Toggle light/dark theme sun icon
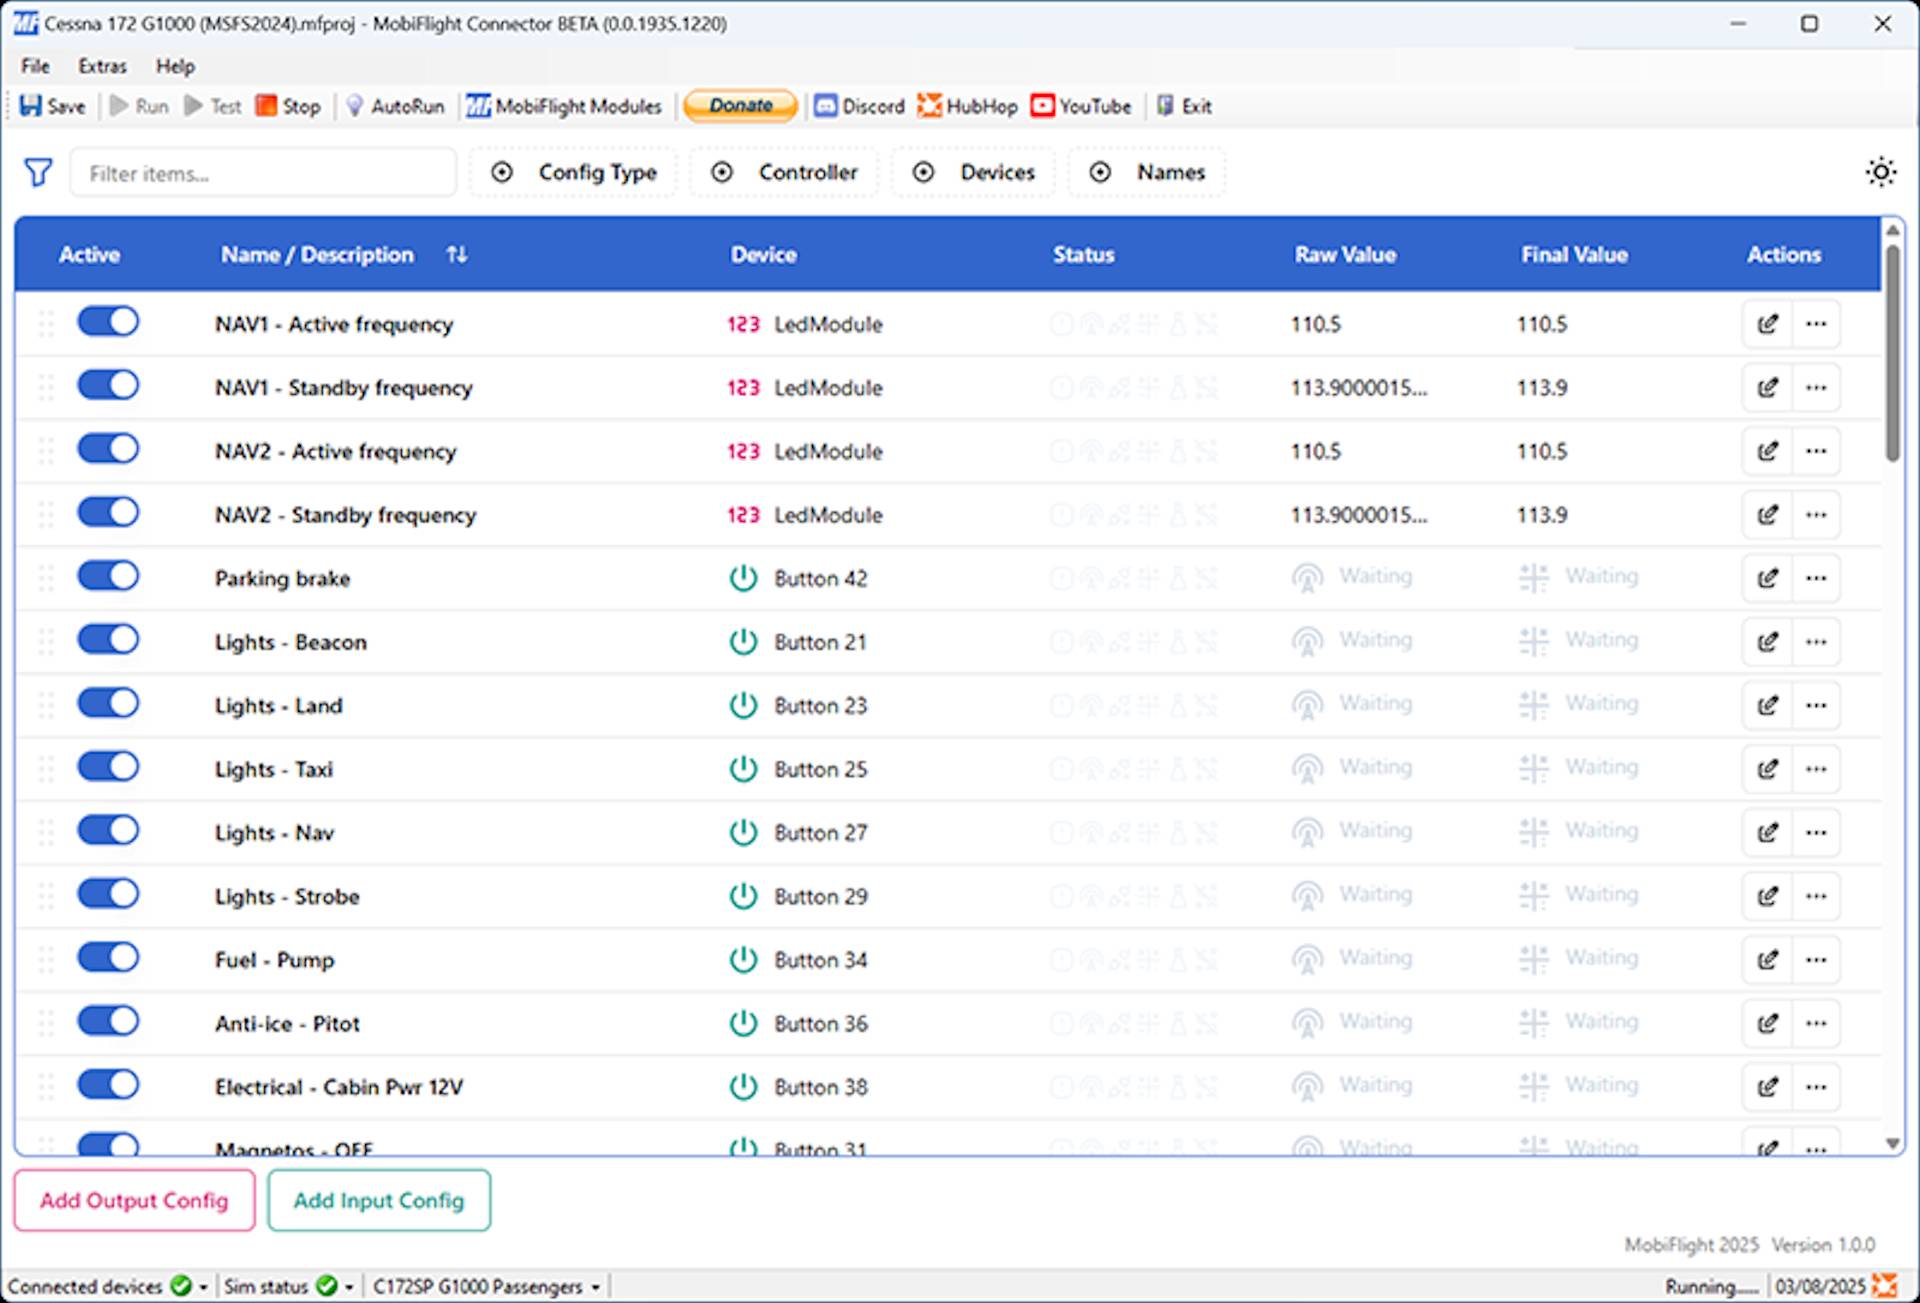Screen dimensions: 1920x1303 pyautogui.click(x=1880, y=172)
